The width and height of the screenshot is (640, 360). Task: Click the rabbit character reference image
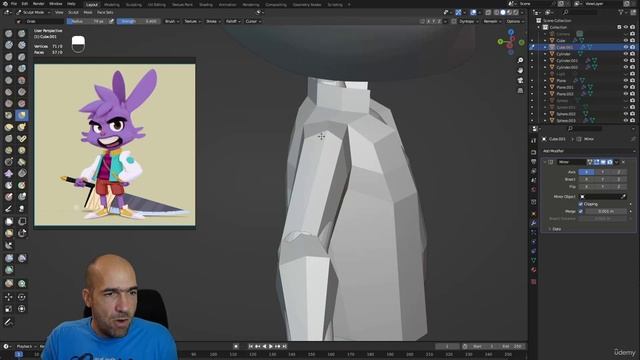tap(115, 144)
